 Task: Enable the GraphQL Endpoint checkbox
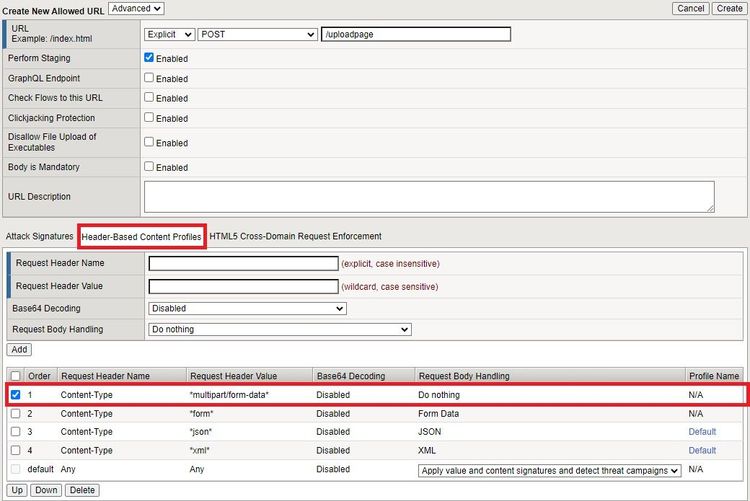click(x=149, y=78)
